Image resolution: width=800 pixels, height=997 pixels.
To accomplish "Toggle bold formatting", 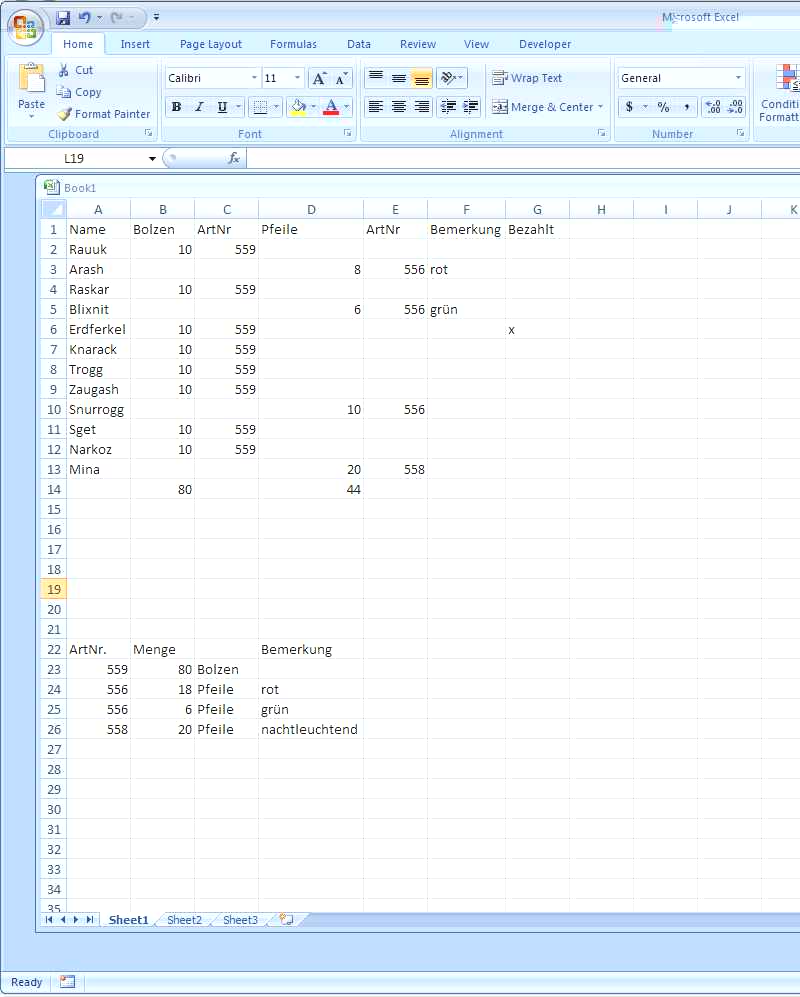I will pyautogui.click(x=176, y=107).
